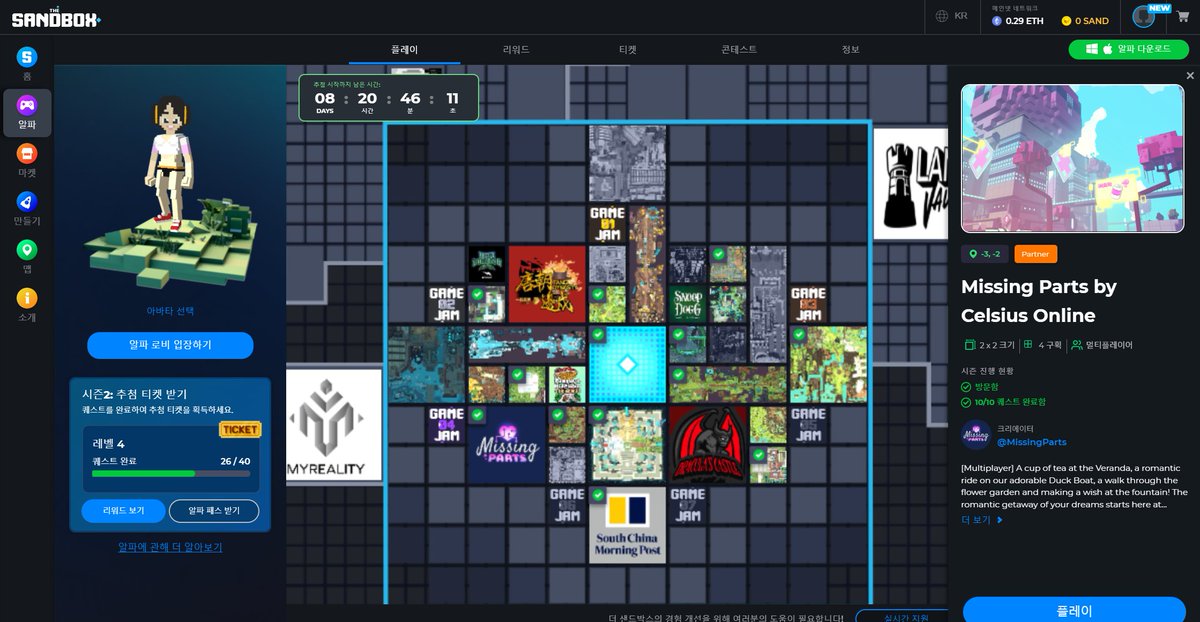Click the 아바타 선택 link
This screenshot has width=1200, height=622.
(x=170, y=311)
